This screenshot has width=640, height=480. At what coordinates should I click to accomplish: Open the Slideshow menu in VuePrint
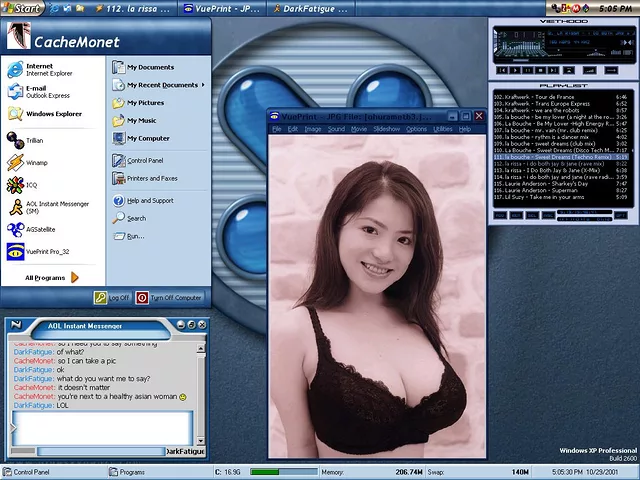pos(386,129)
